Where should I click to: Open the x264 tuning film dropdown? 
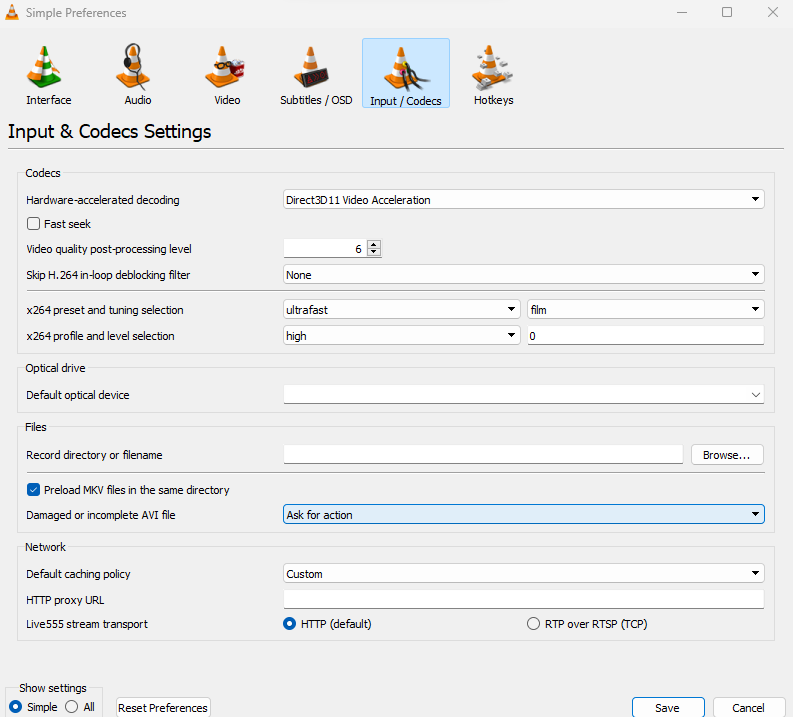tap(645, 309)
